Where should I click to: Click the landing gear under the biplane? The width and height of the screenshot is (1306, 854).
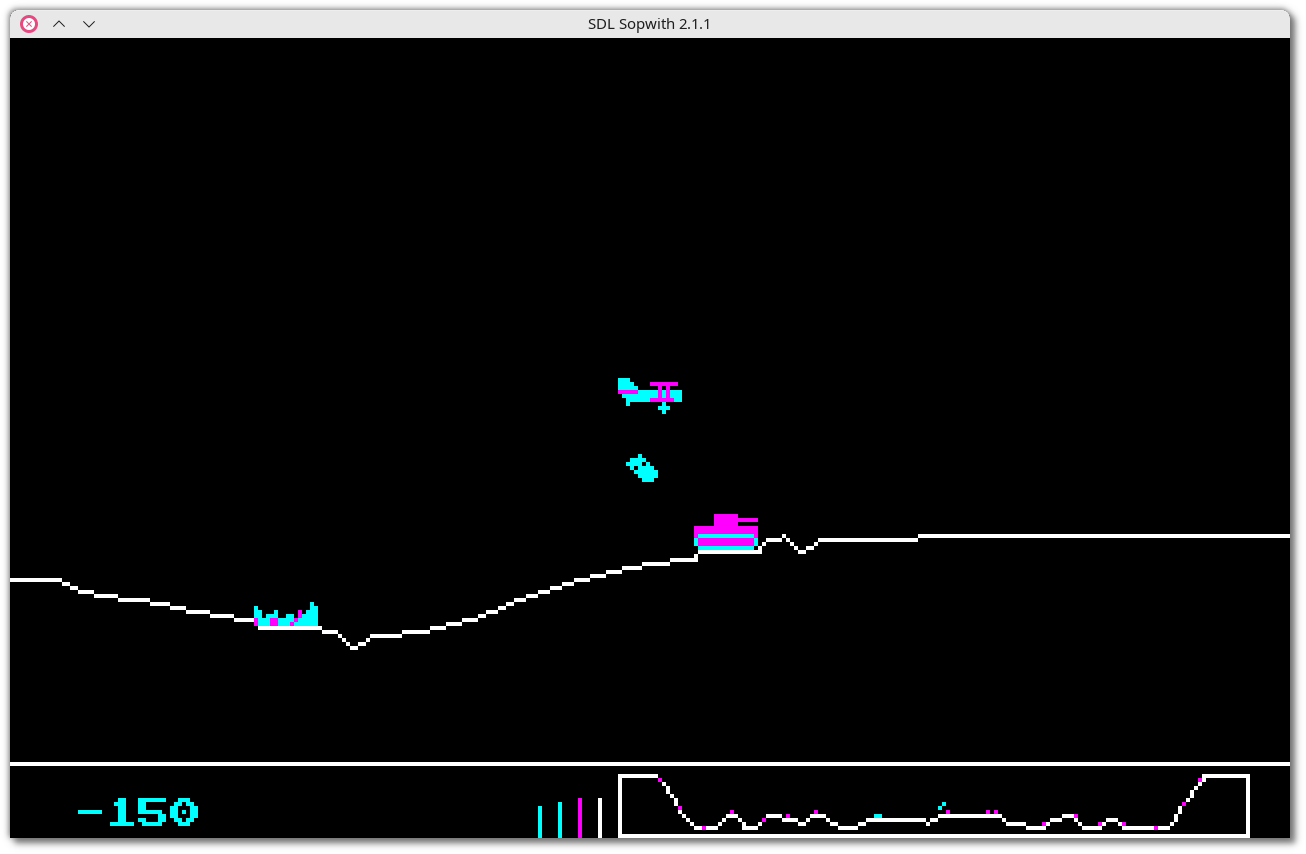click(x=664, y=408)
